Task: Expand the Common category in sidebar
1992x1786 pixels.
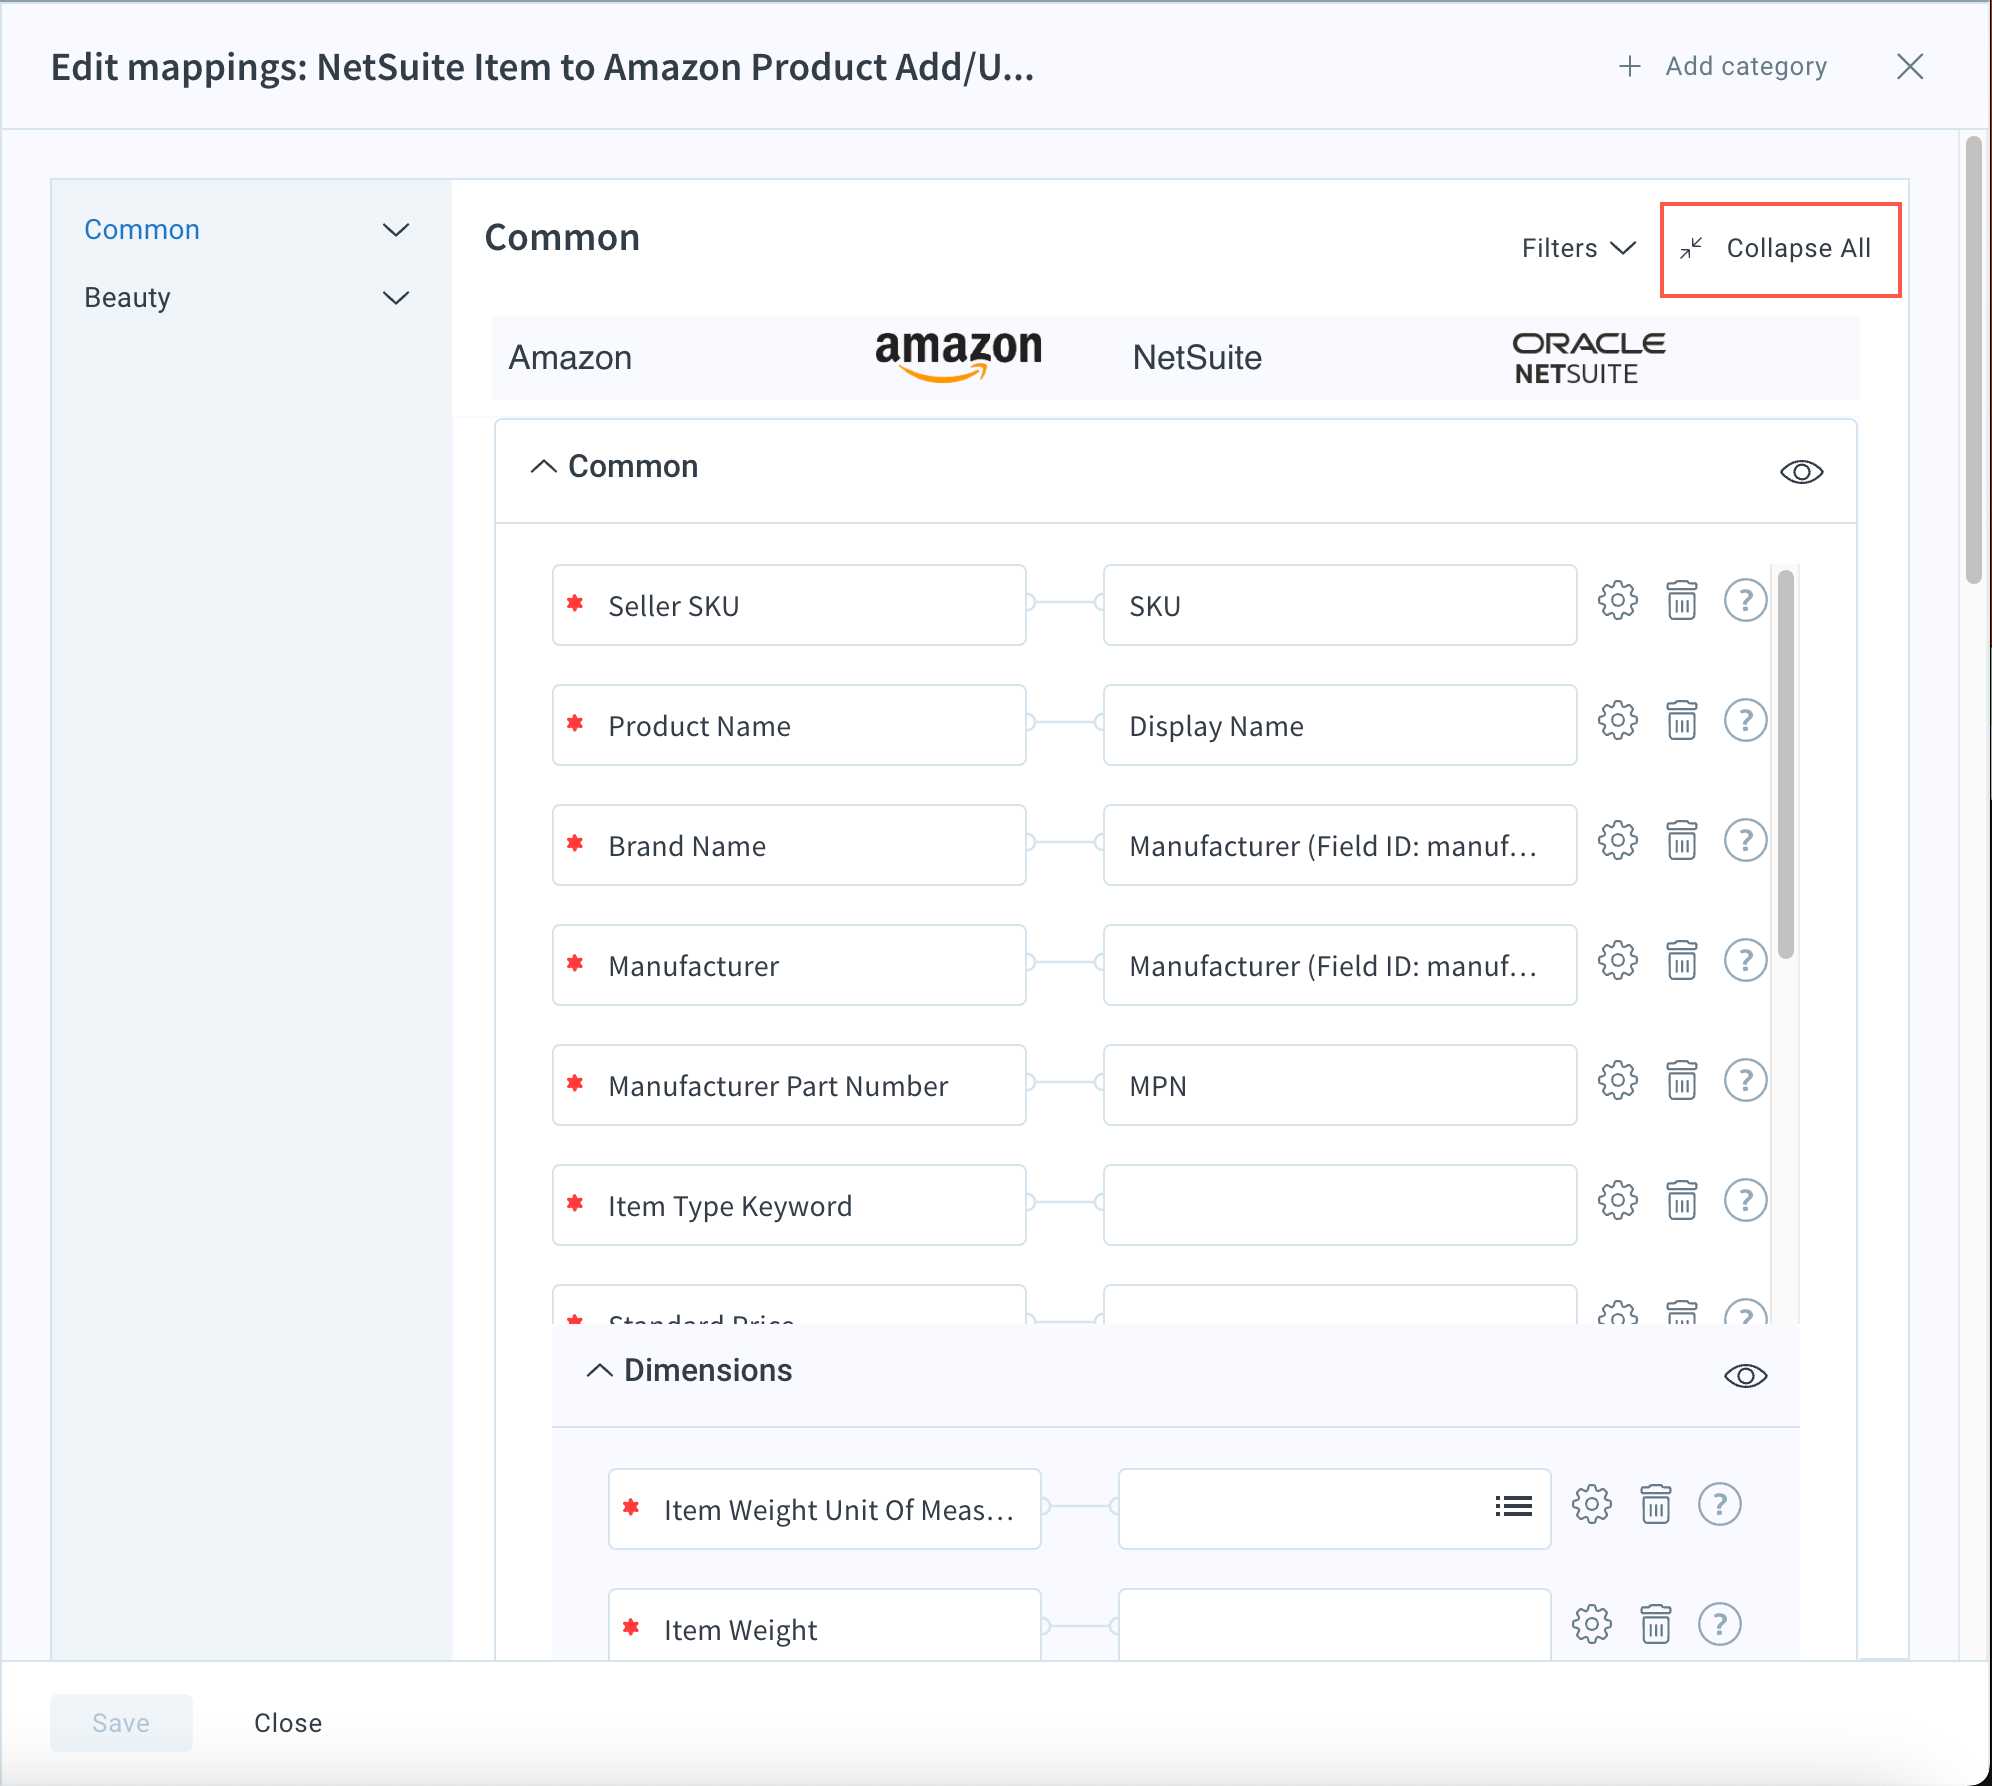Action: pos(396,230)
